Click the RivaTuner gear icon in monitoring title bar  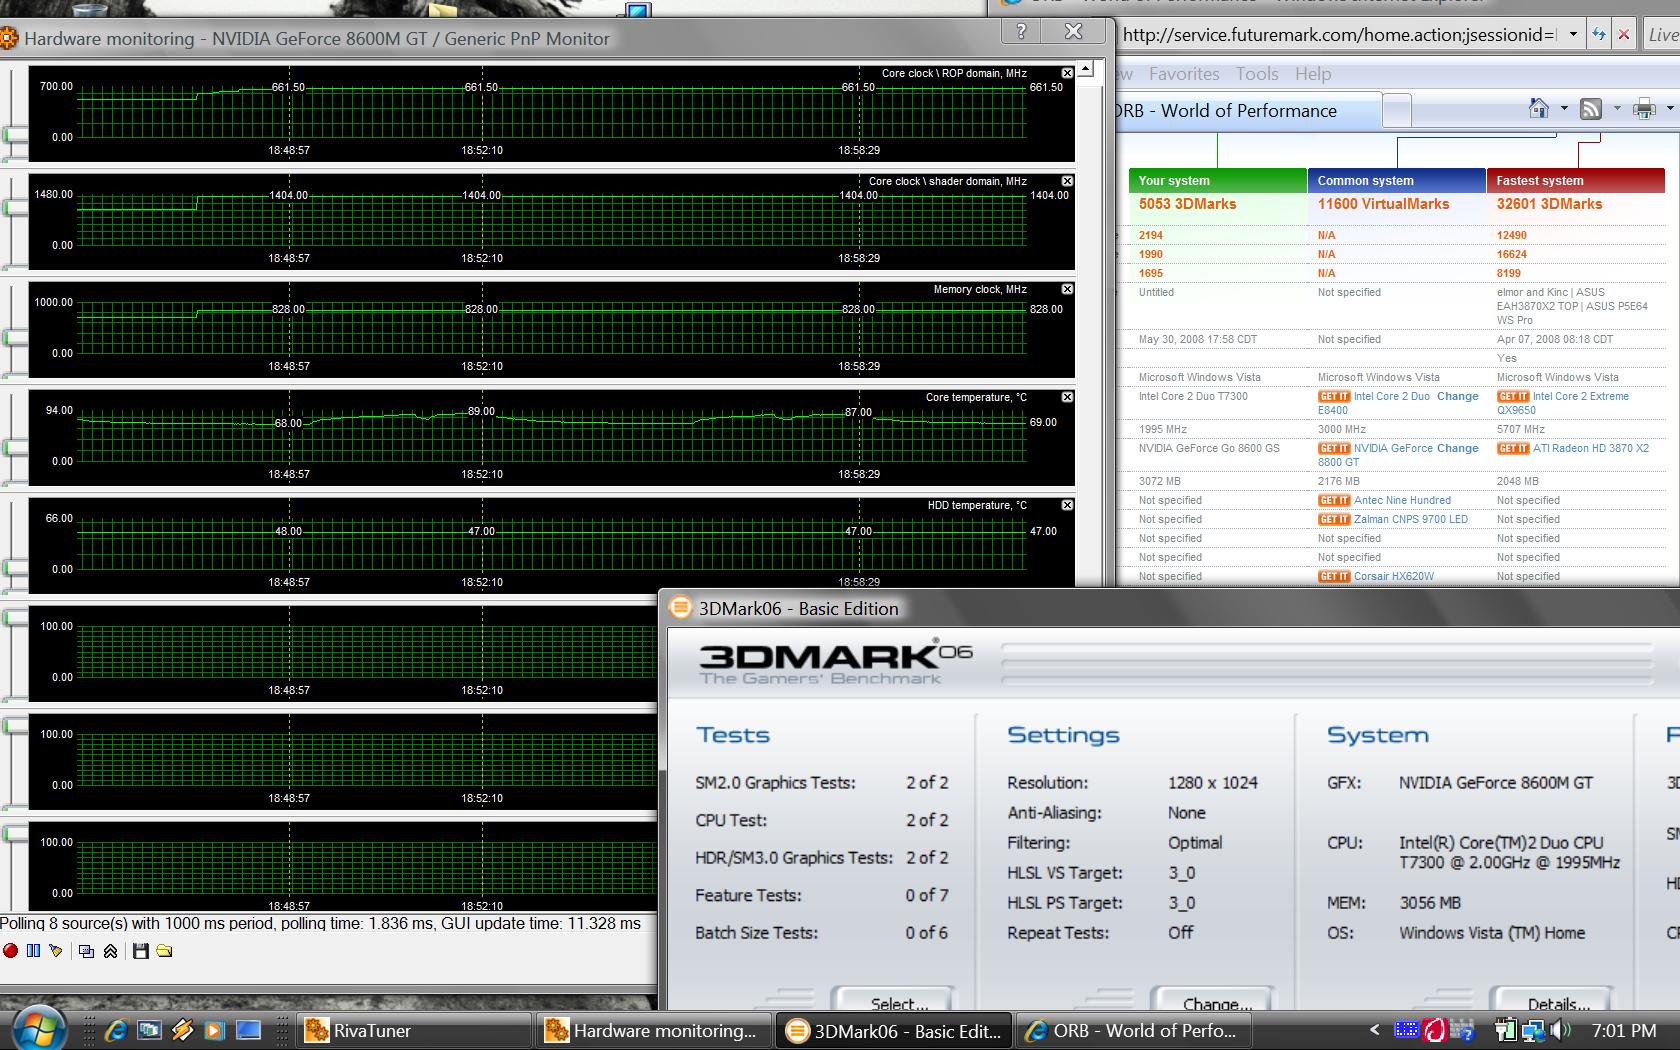coord(8,39)
